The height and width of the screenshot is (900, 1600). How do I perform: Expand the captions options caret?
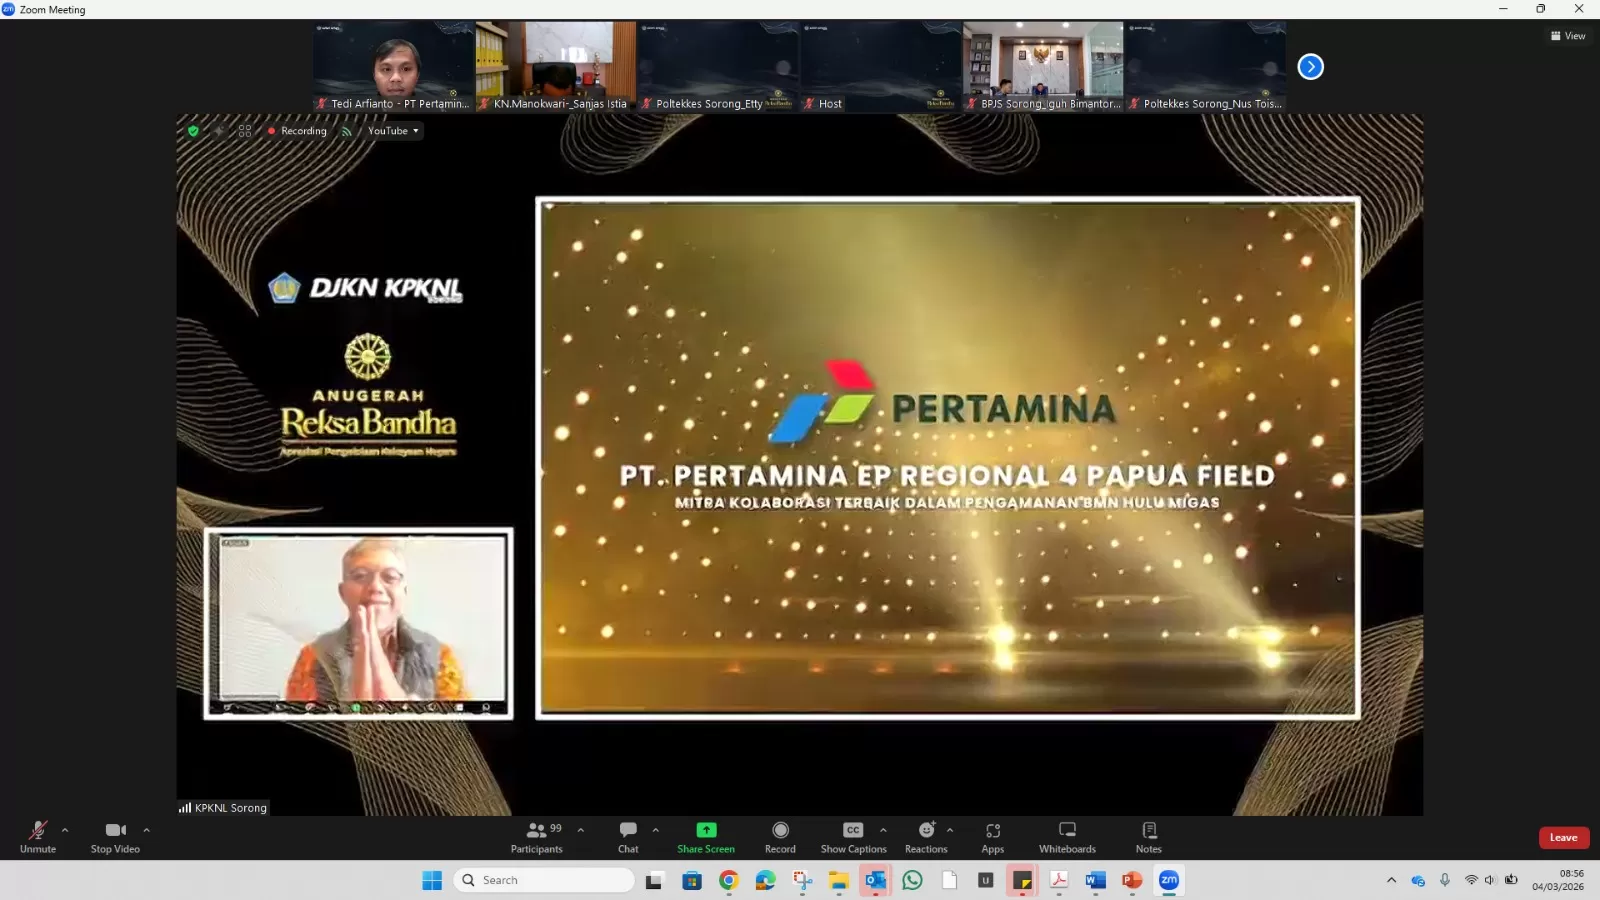[883, 830]
